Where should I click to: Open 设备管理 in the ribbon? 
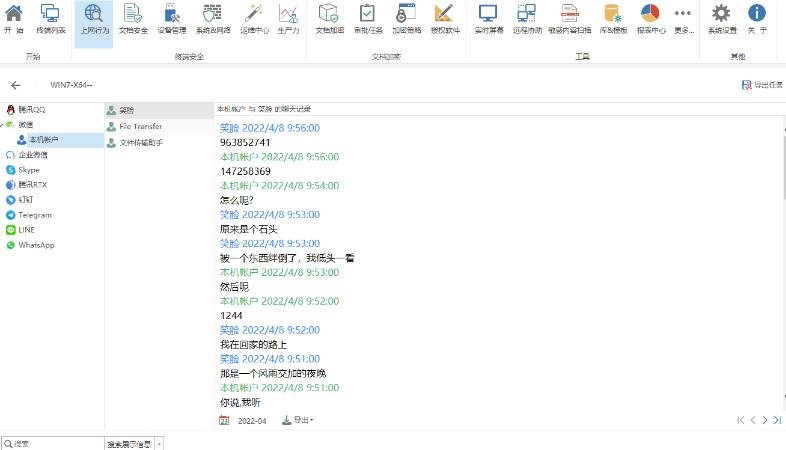[x=172, y=19]
